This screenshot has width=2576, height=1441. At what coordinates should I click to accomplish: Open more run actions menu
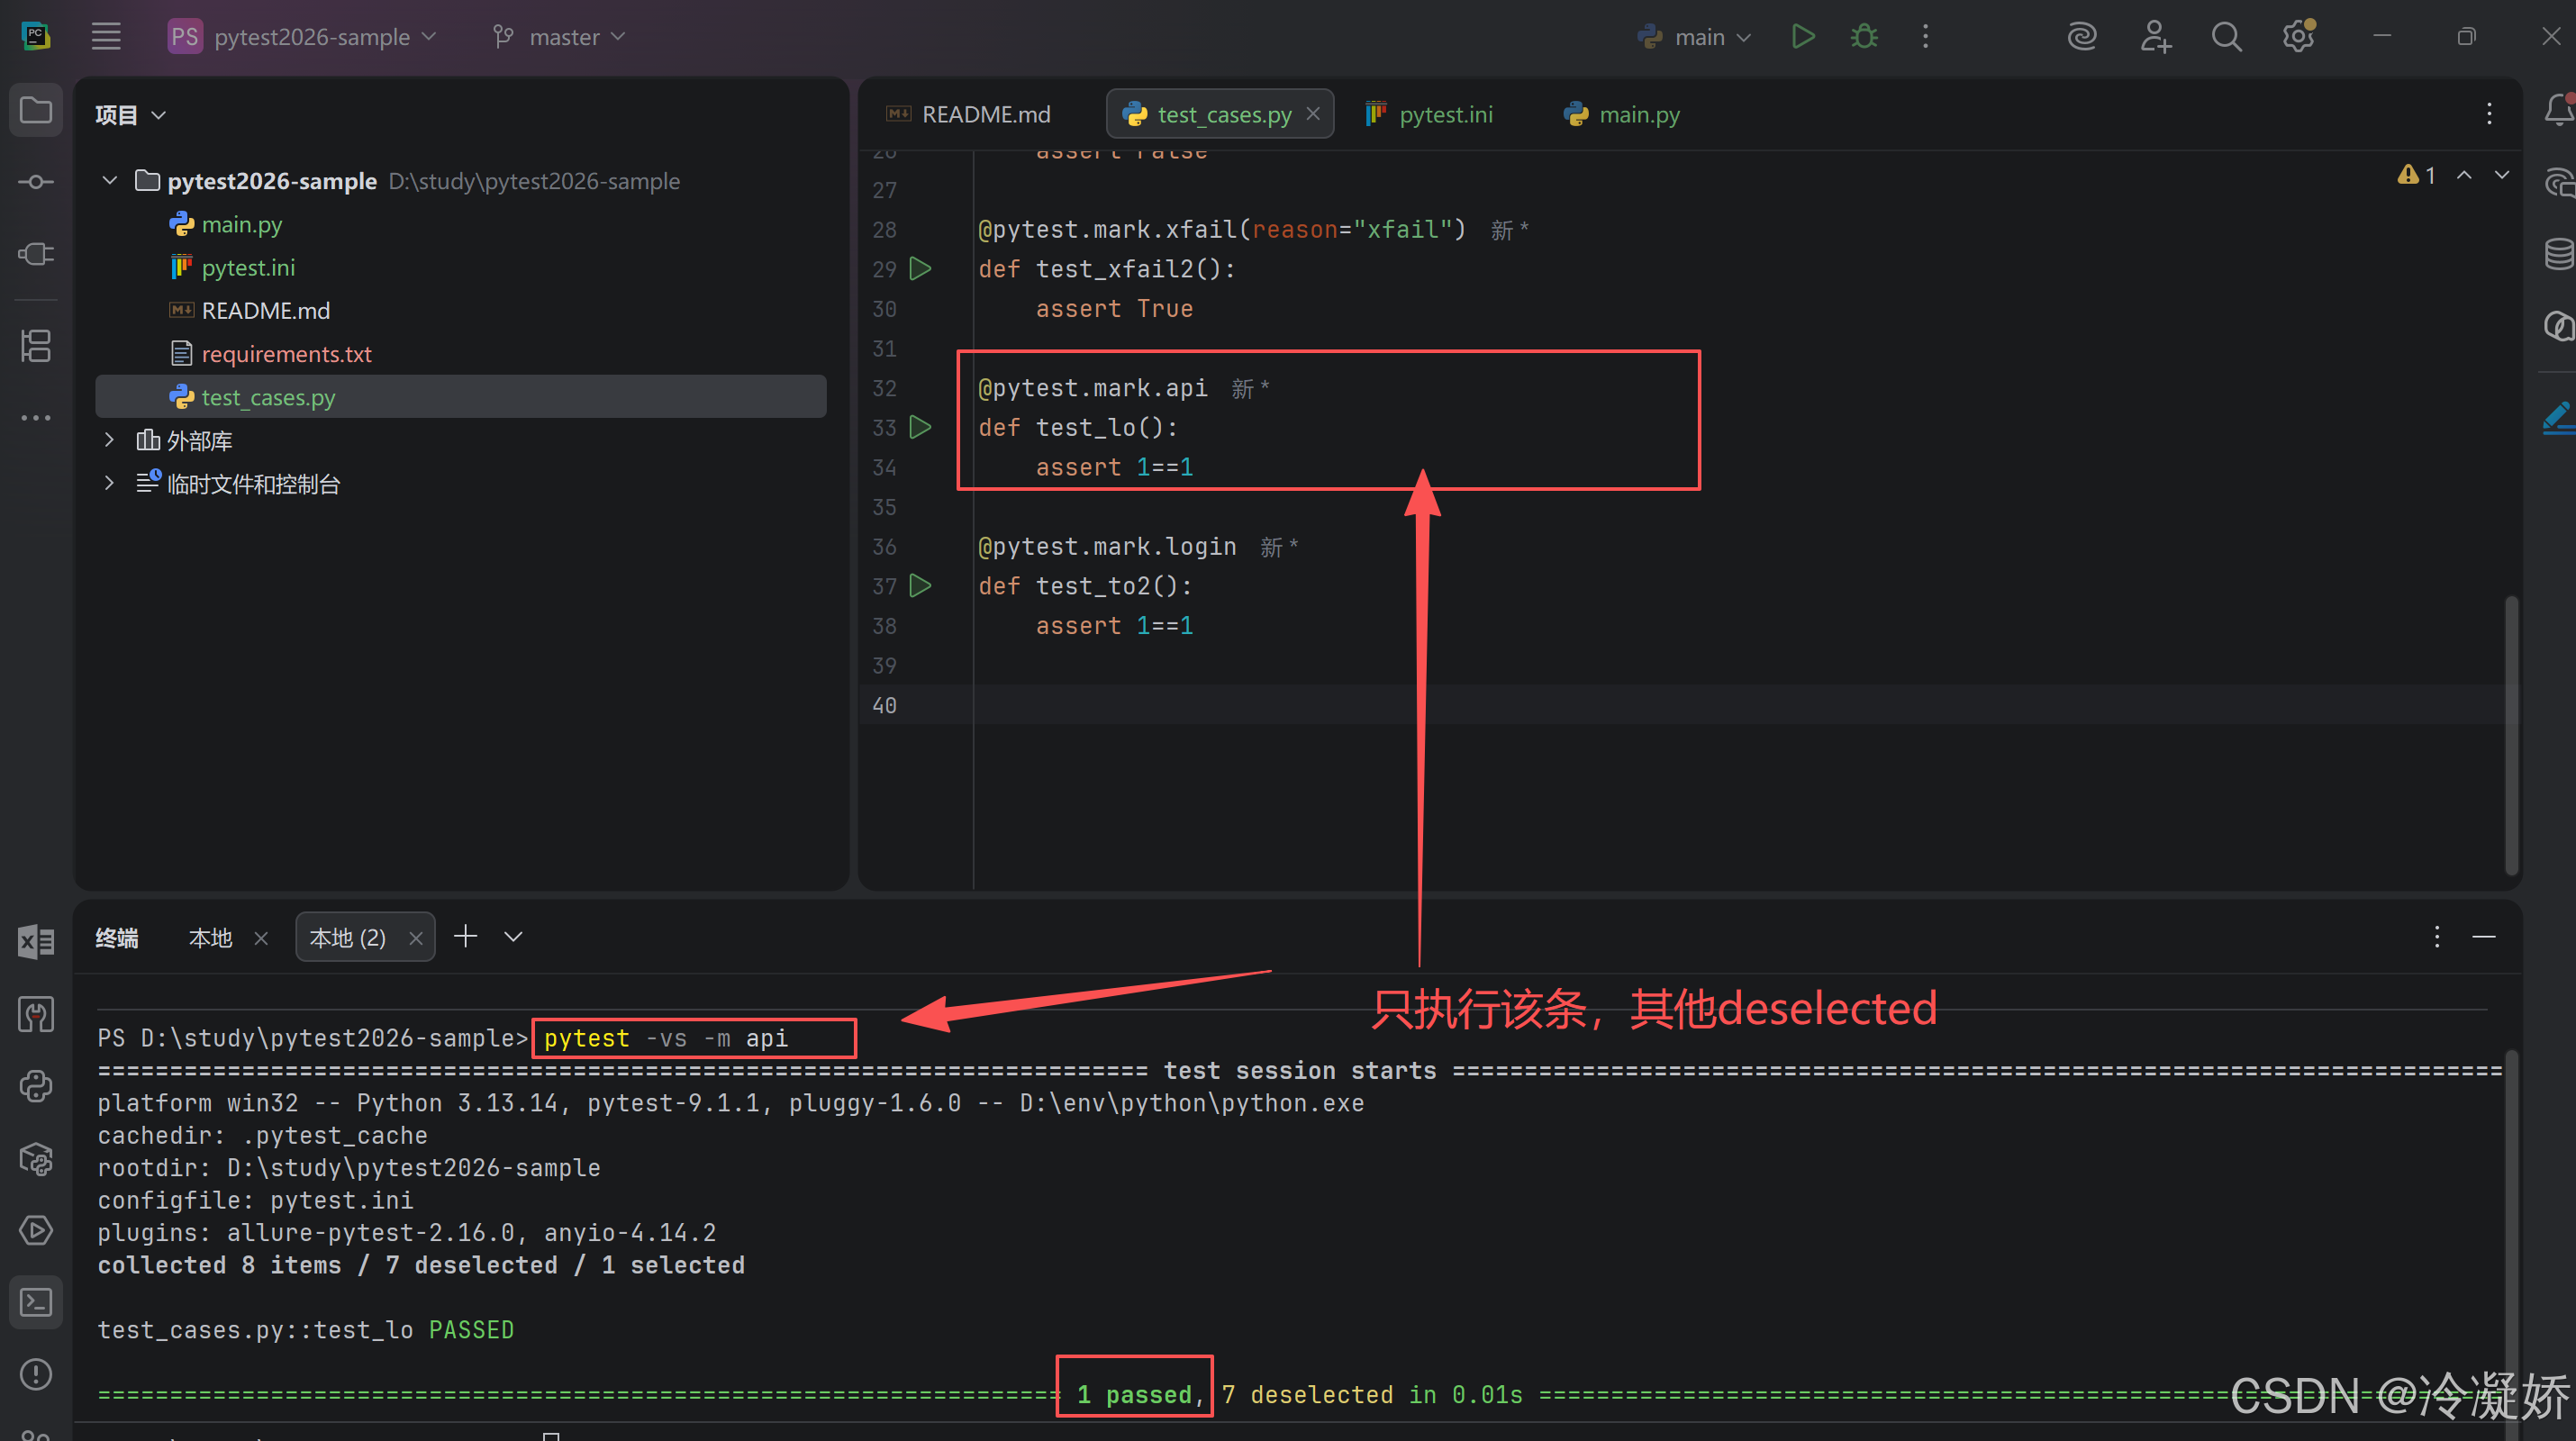point(1925,37)
